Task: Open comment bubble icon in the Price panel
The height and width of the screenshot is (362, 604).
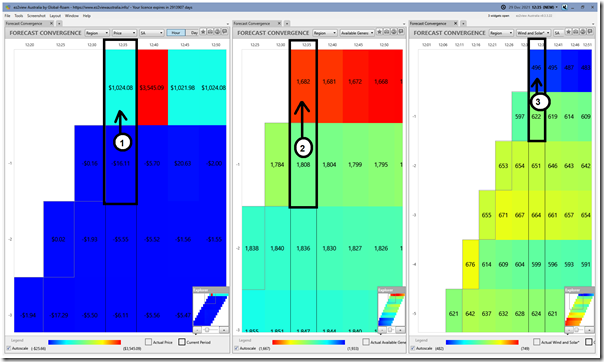Action: point(224,32)
